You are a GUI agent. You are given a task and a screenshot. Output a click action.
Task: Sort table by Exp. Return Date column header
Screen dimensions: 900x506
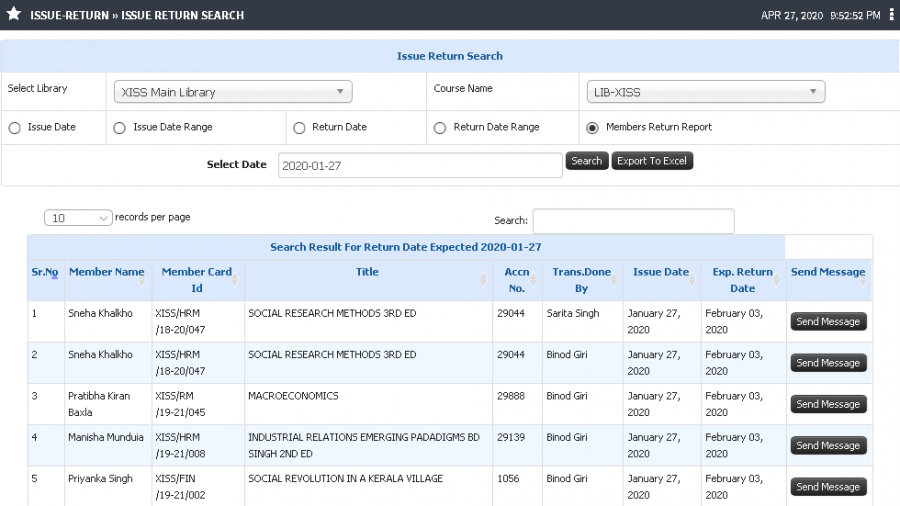743,280
